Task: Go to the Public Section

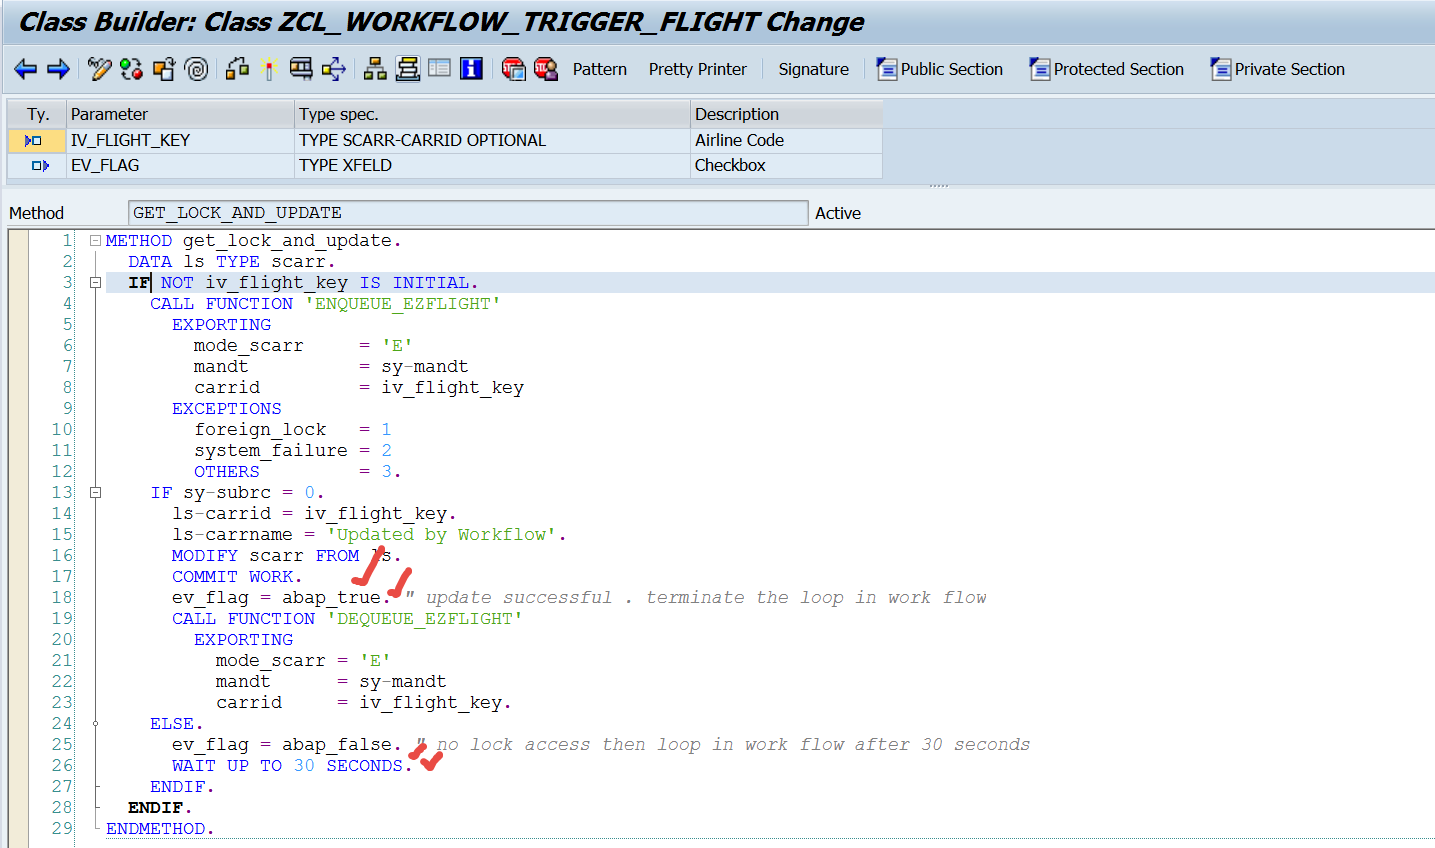Action: [940, 69]
